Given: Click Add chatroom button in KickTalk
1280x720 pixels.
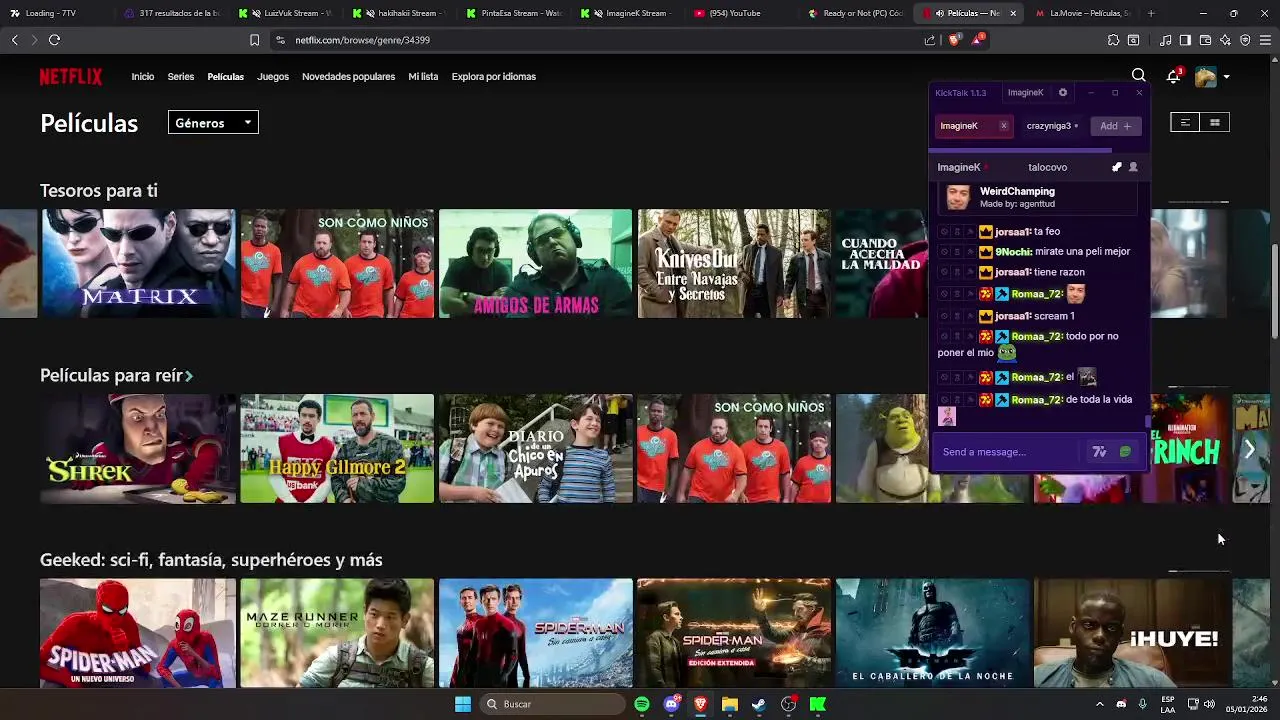Looking at the screenshot, I should click(x=1115, y=126).
